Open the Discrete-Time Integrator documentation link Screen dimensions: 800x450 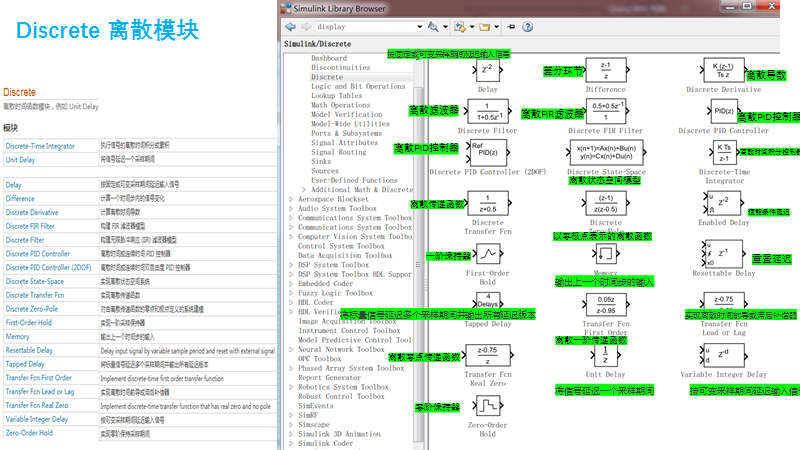[40, 146]
